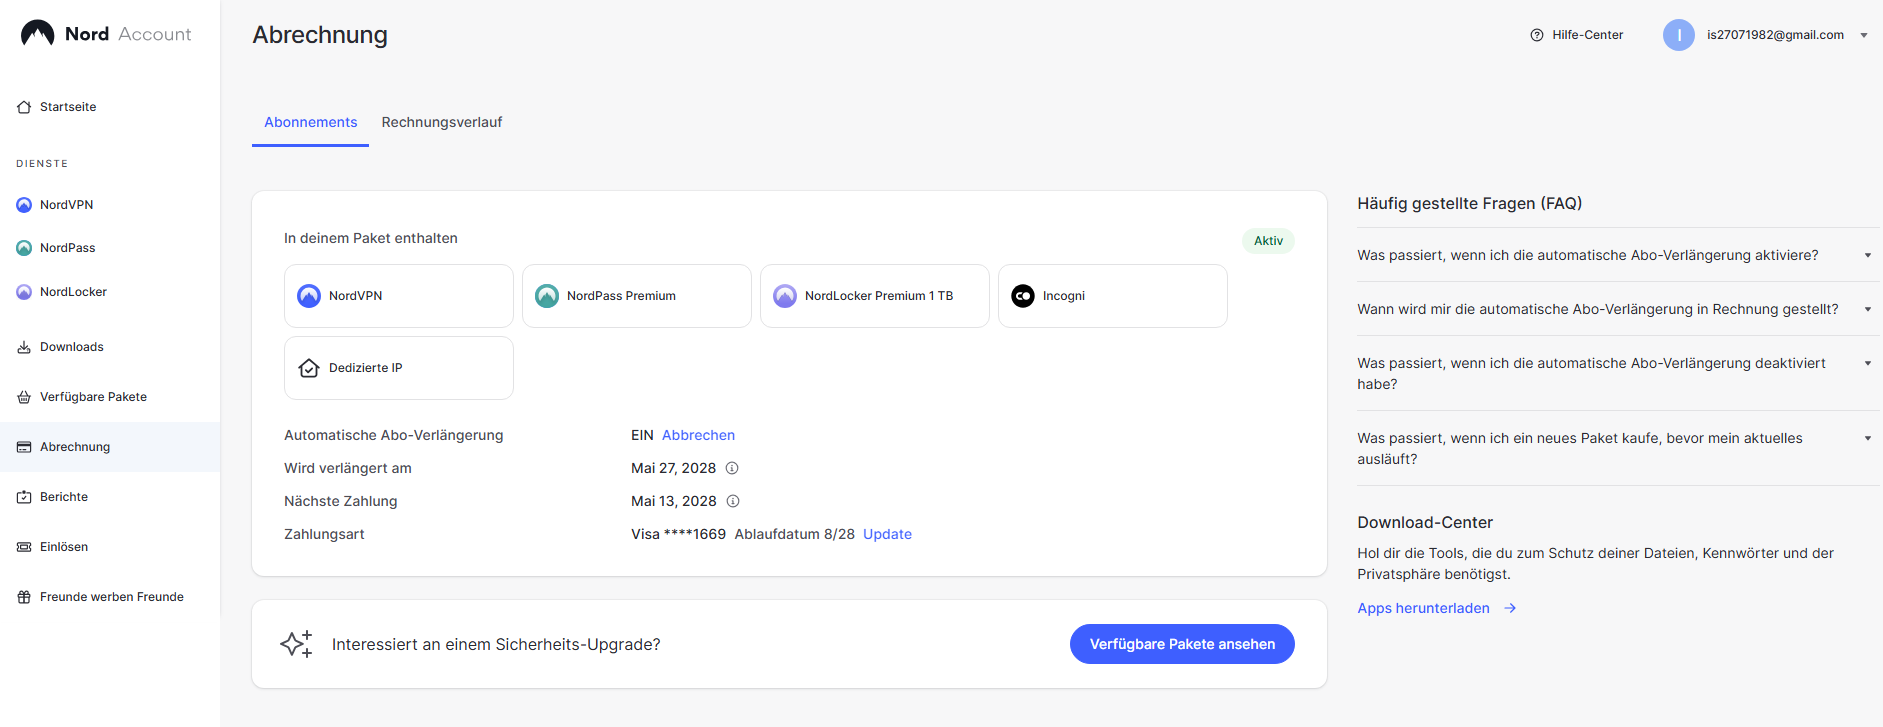Click the Startseite home icon
Image resolution: width=1883 pixels, height=727 pixels.
(x=24, y=107)
